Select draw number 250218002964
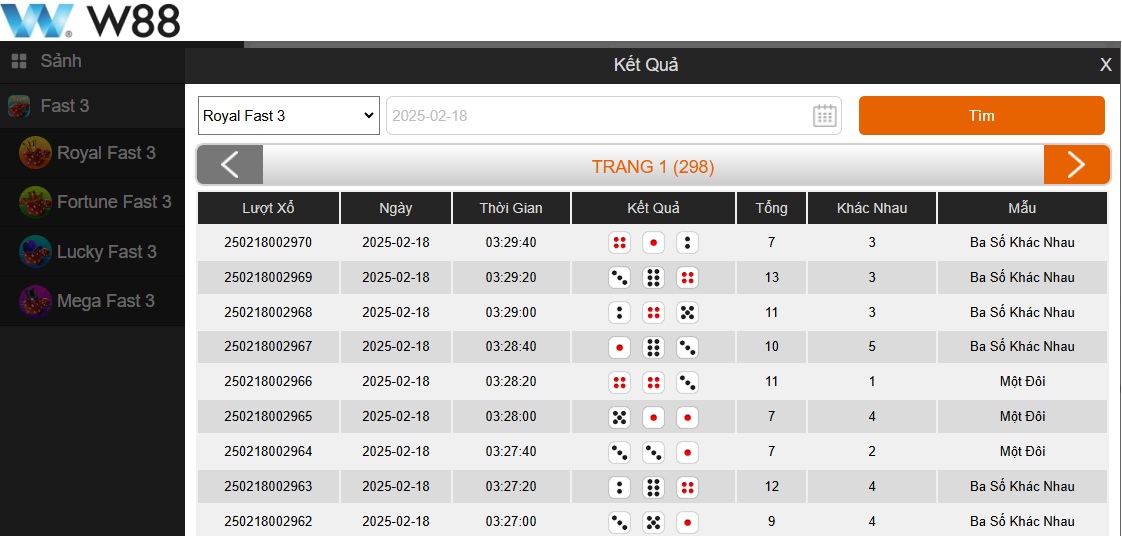The image size is (1122, 536). [x=268, y=452]
